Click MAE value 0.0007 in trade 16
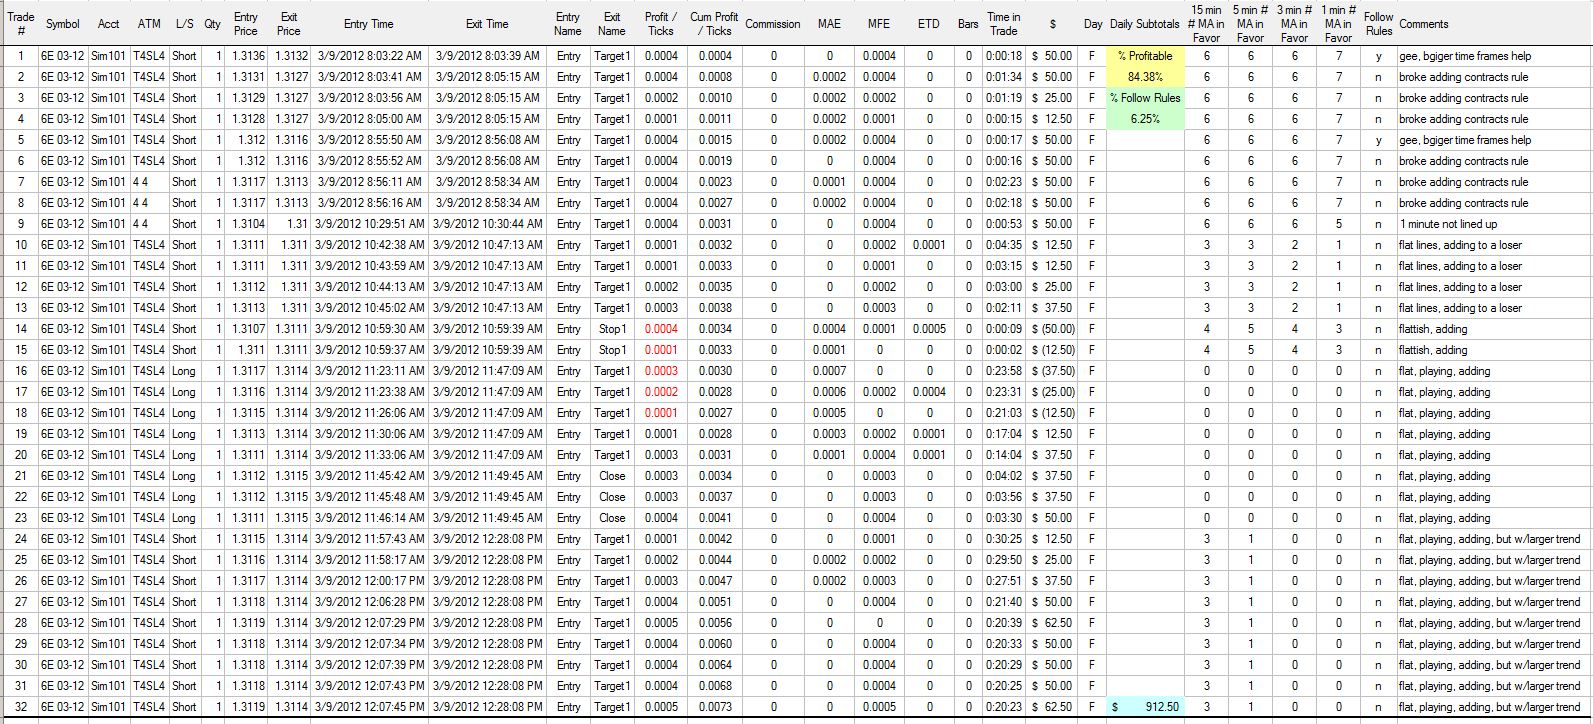1593x724 pixels. tap(830, 371)
